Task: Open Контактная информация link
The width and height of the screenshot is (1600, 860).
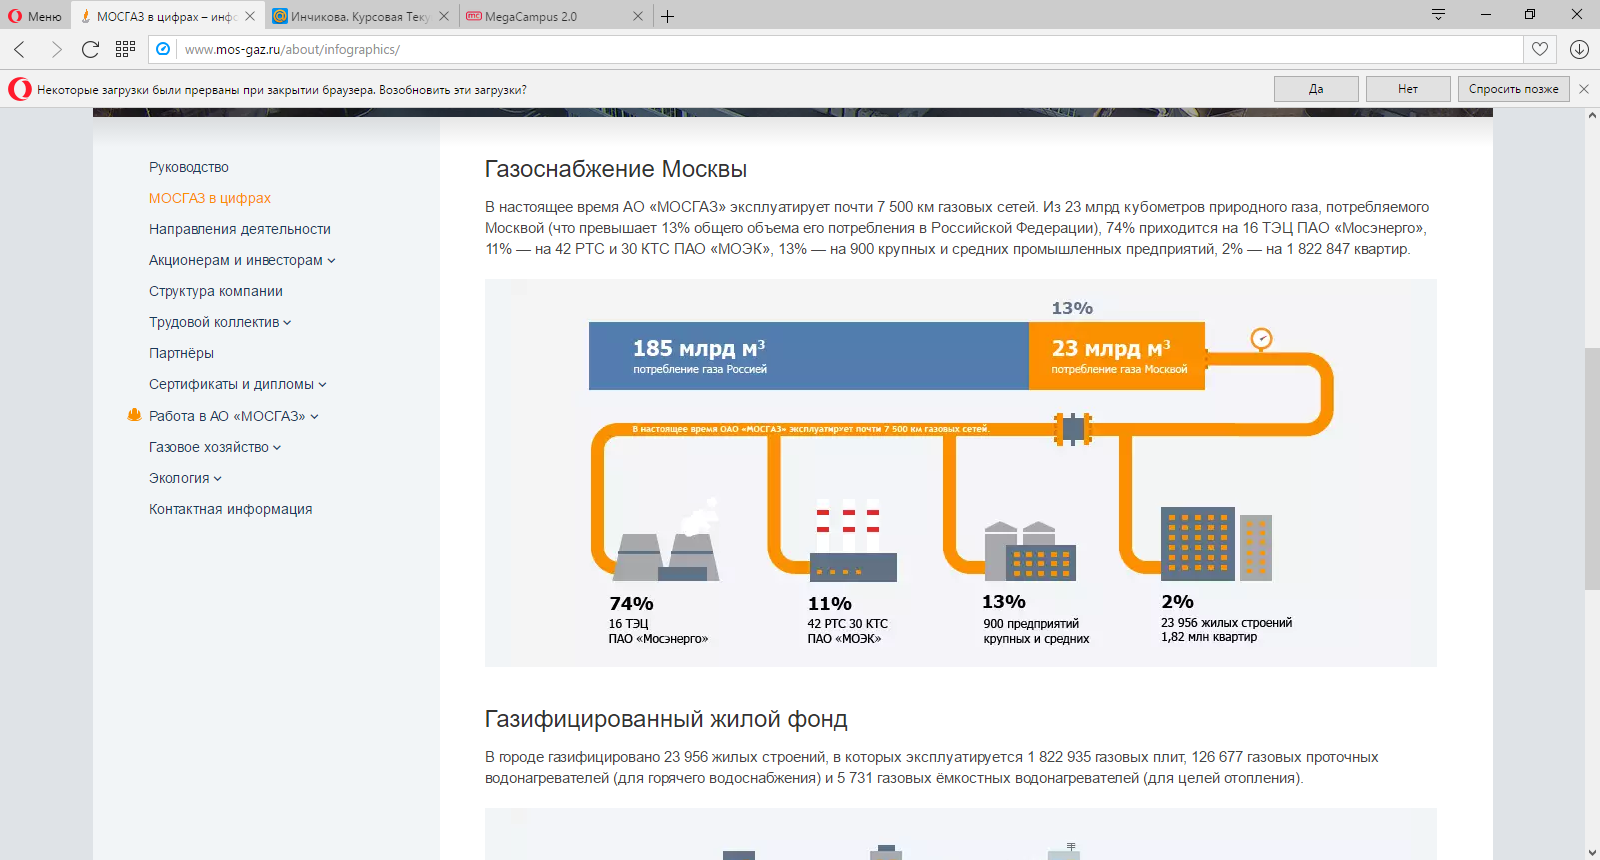Action: tap(231, 509)
